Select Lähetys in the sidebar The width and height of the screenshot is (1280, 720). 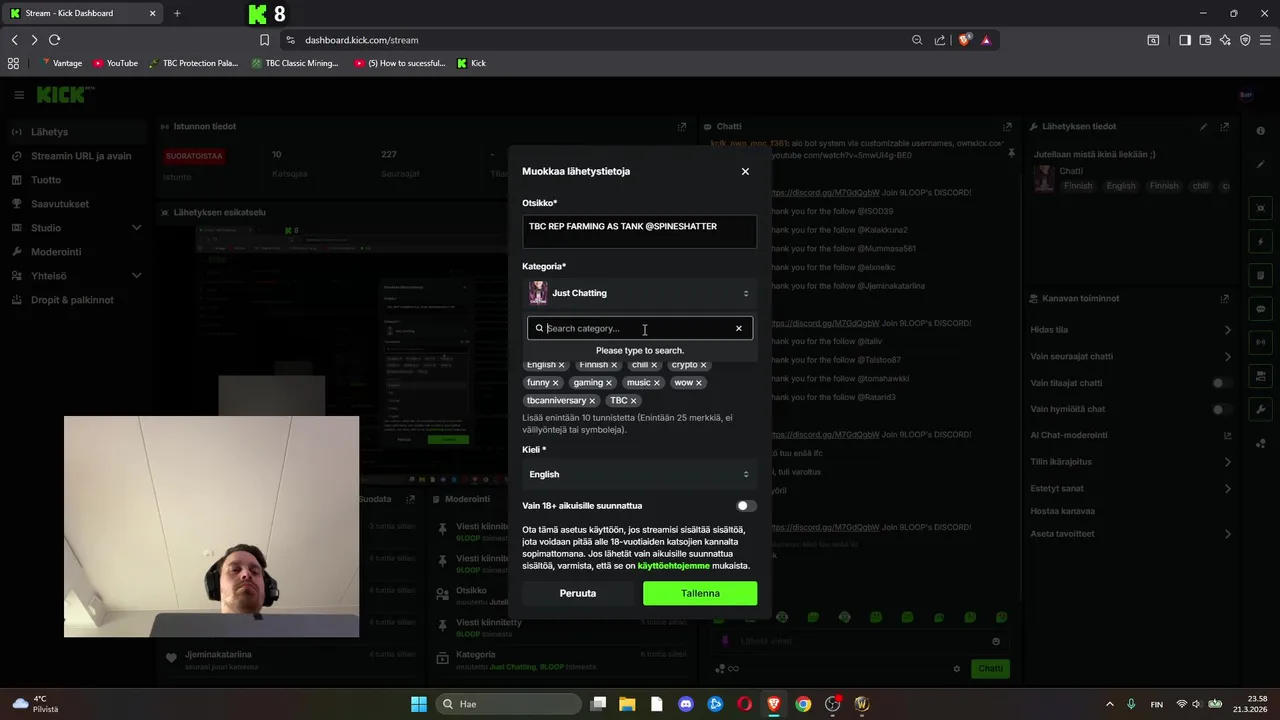[x=75, y=132]
